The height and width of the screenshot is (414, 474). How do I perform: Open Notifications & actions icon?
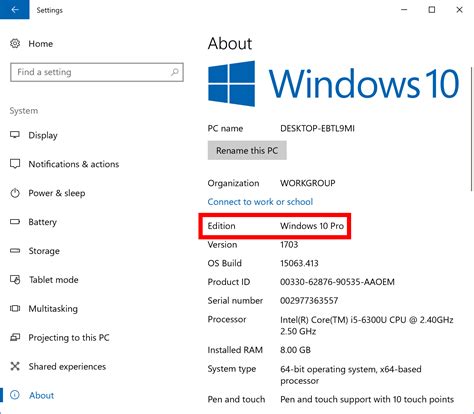point(15,164)
